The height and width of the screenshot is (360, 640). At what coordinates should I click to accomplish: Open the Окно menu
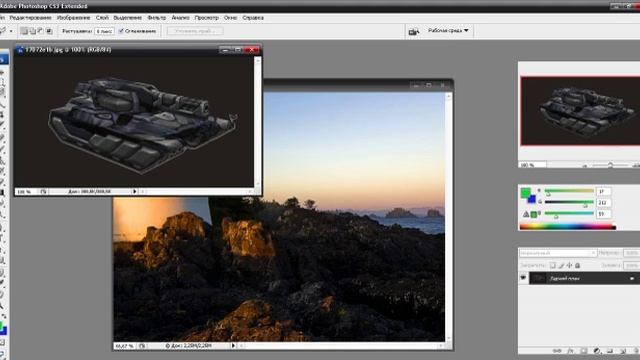click(x=230, y=18)
